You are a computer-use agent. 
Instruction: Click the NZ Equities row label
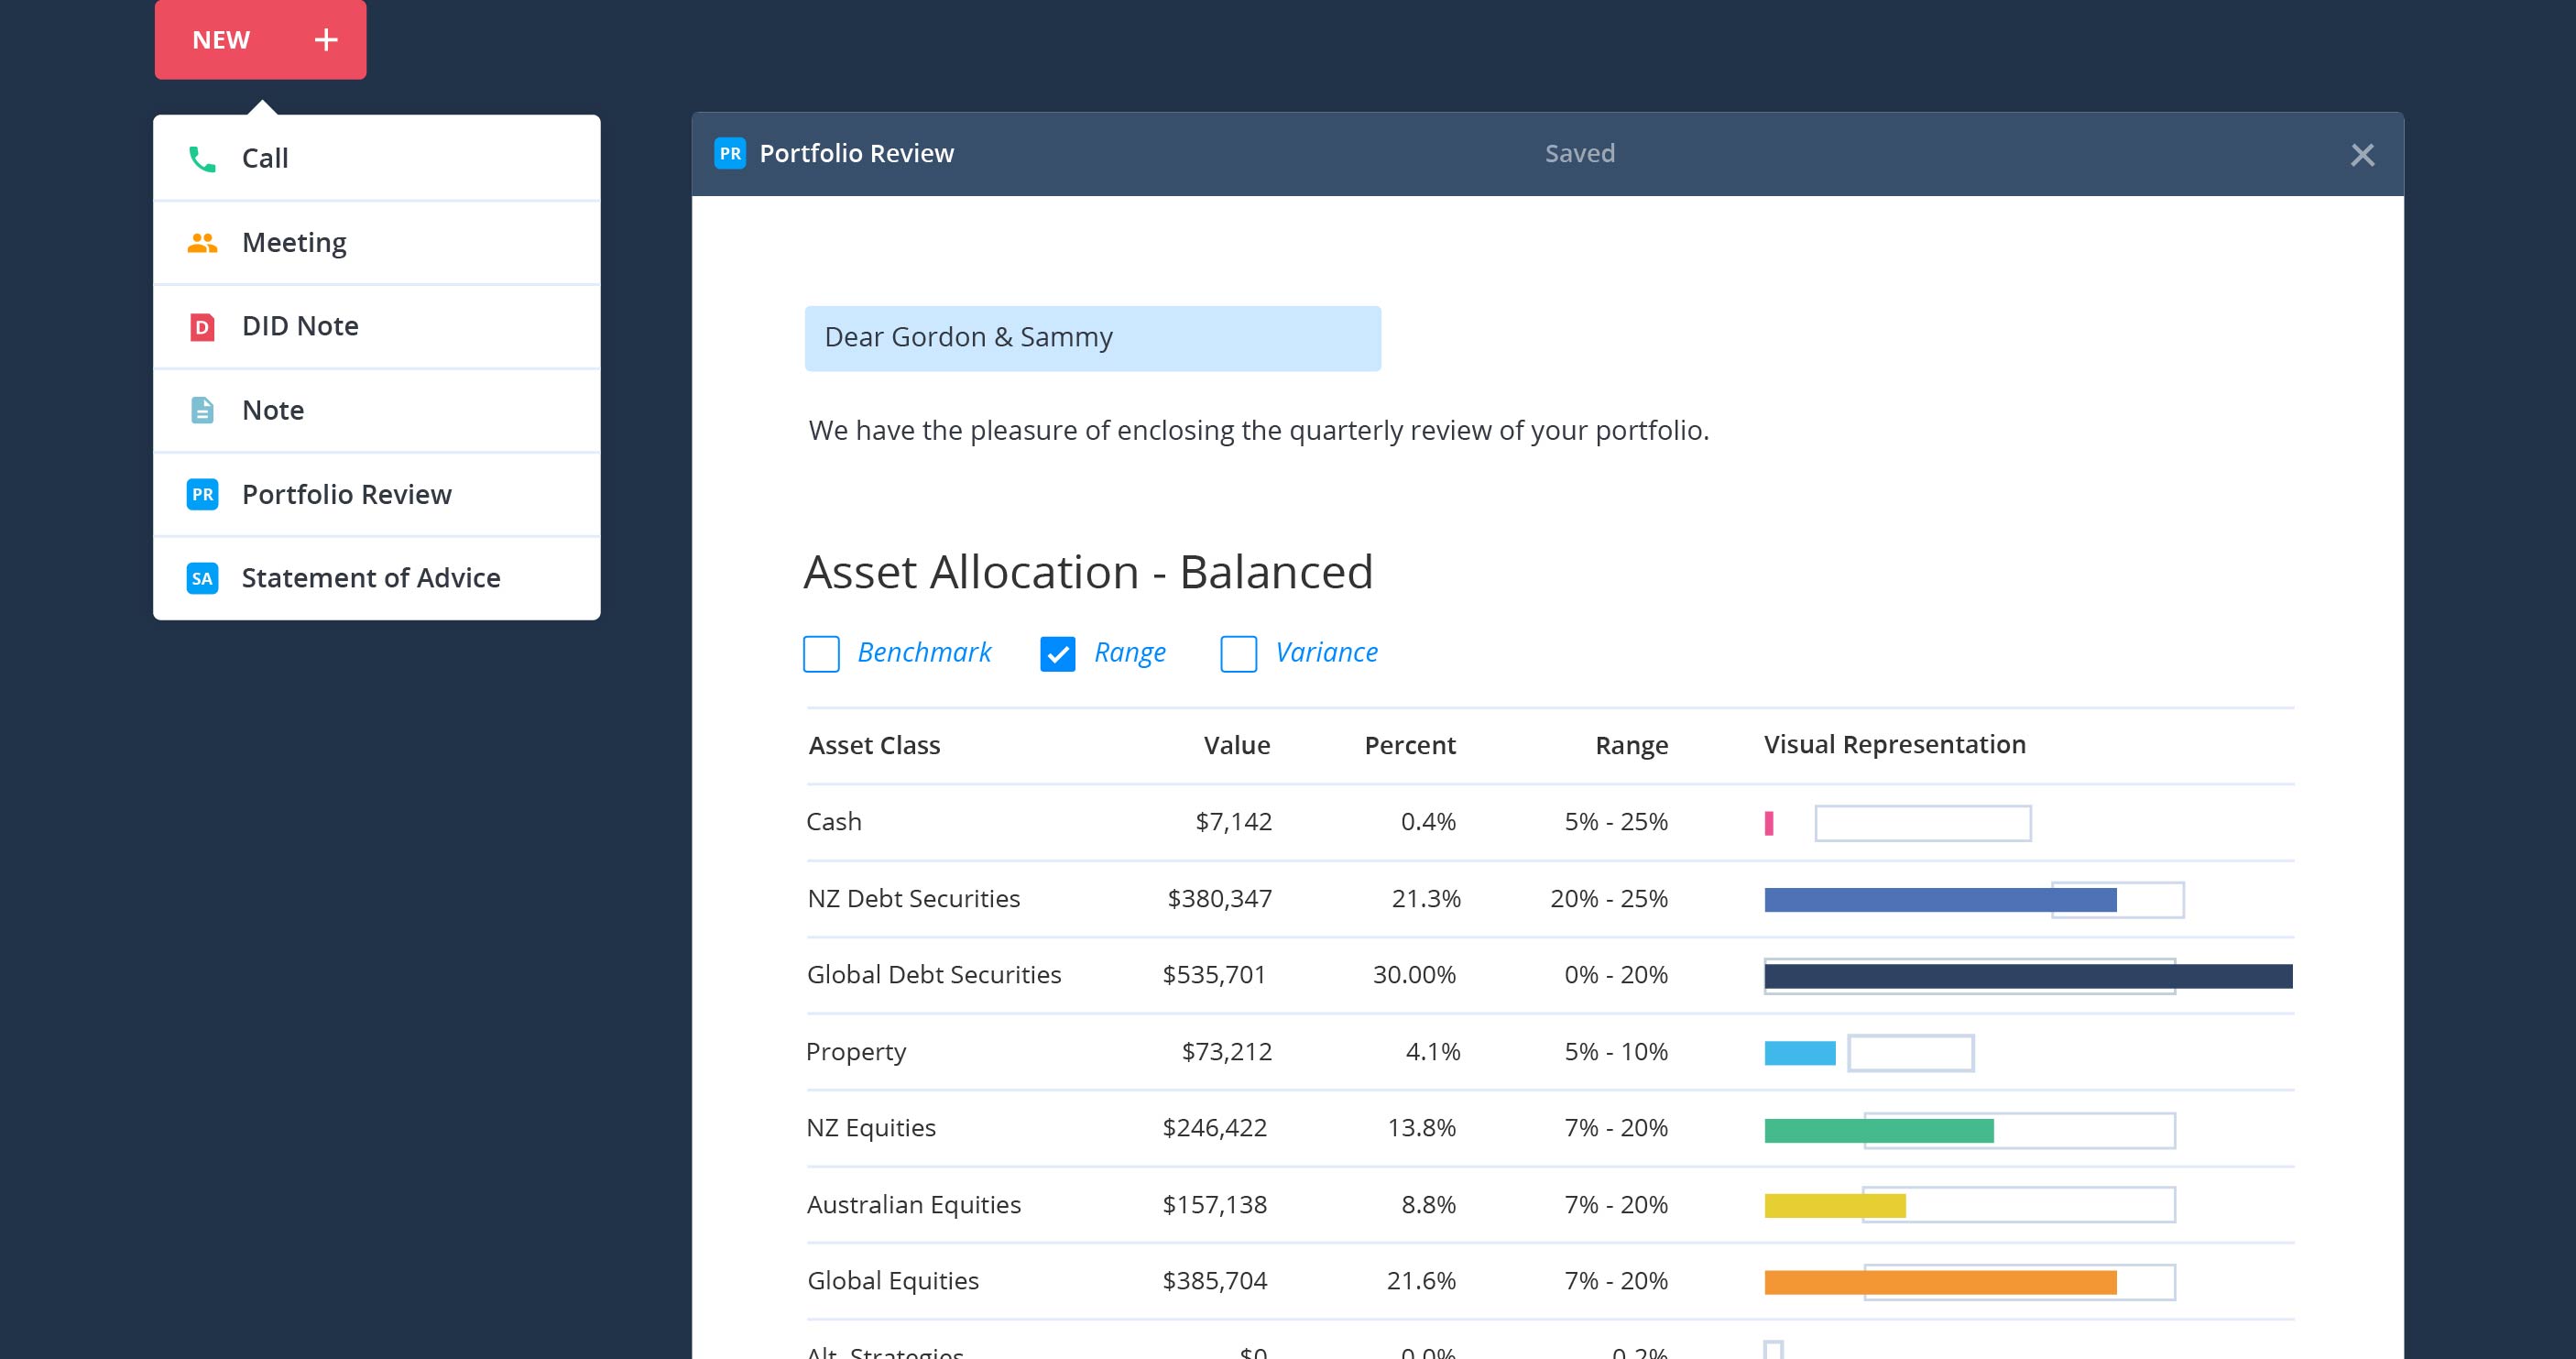[x=871, y=1128]
